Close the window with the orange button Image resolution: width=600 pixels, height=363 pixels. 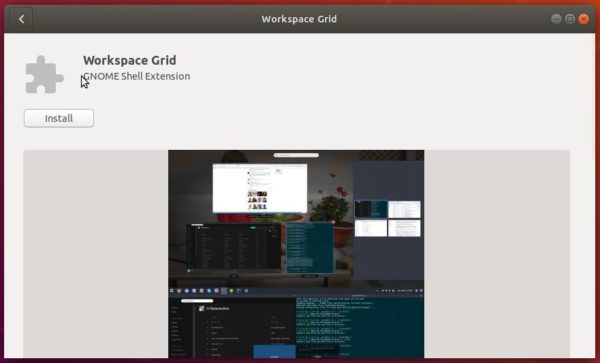click(584, 19)
